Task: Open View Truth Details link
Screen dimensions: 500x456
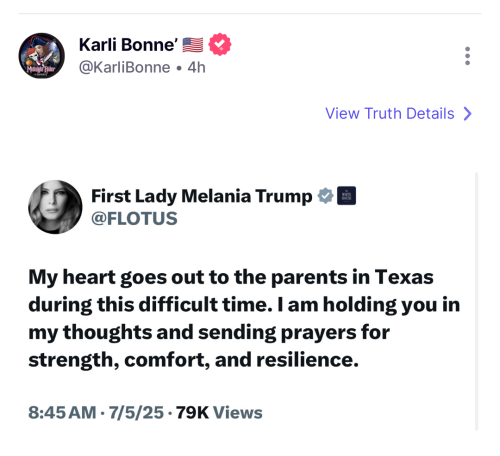Action: (x=399, y=113)
